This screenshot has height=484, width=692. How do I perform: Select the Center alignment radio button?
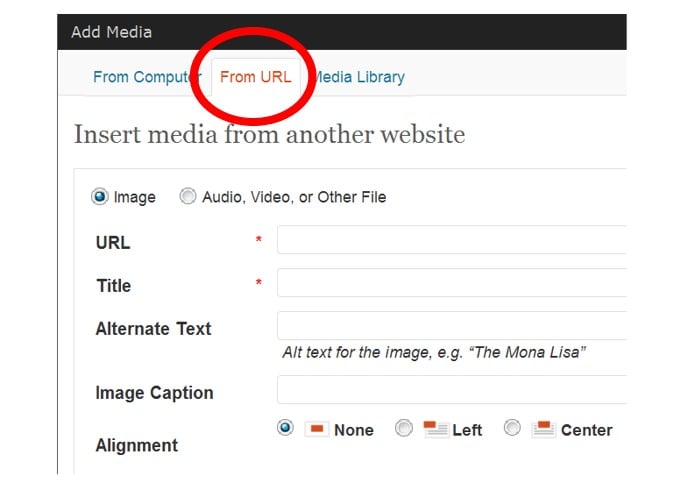[x=512, y=428]
